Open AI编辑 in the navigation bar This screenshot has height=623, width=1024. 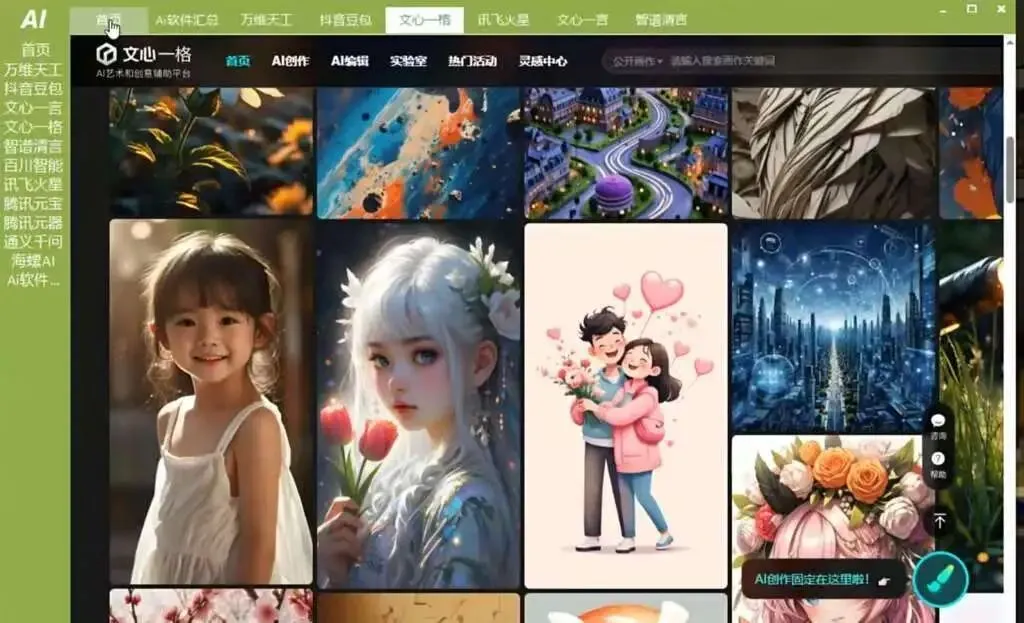tap(349, 61)
